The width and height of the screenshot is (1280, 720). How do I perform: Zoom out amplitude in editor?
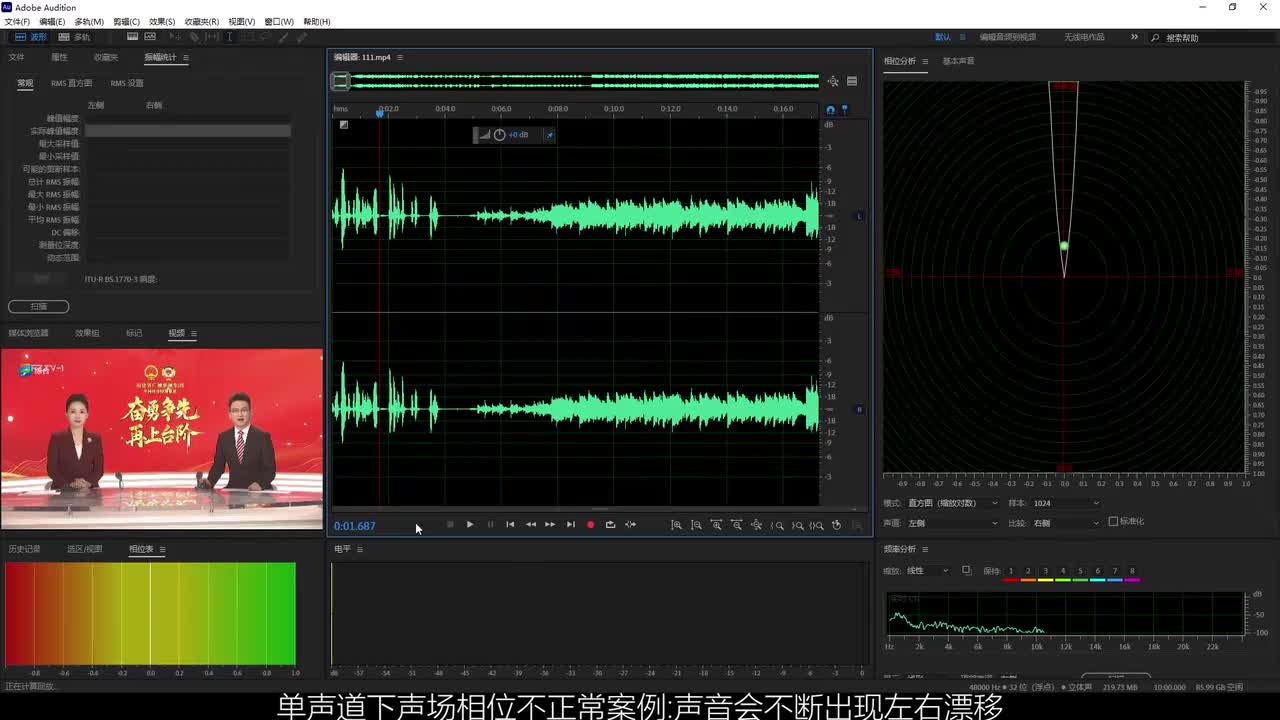click(x=696, y=525)
